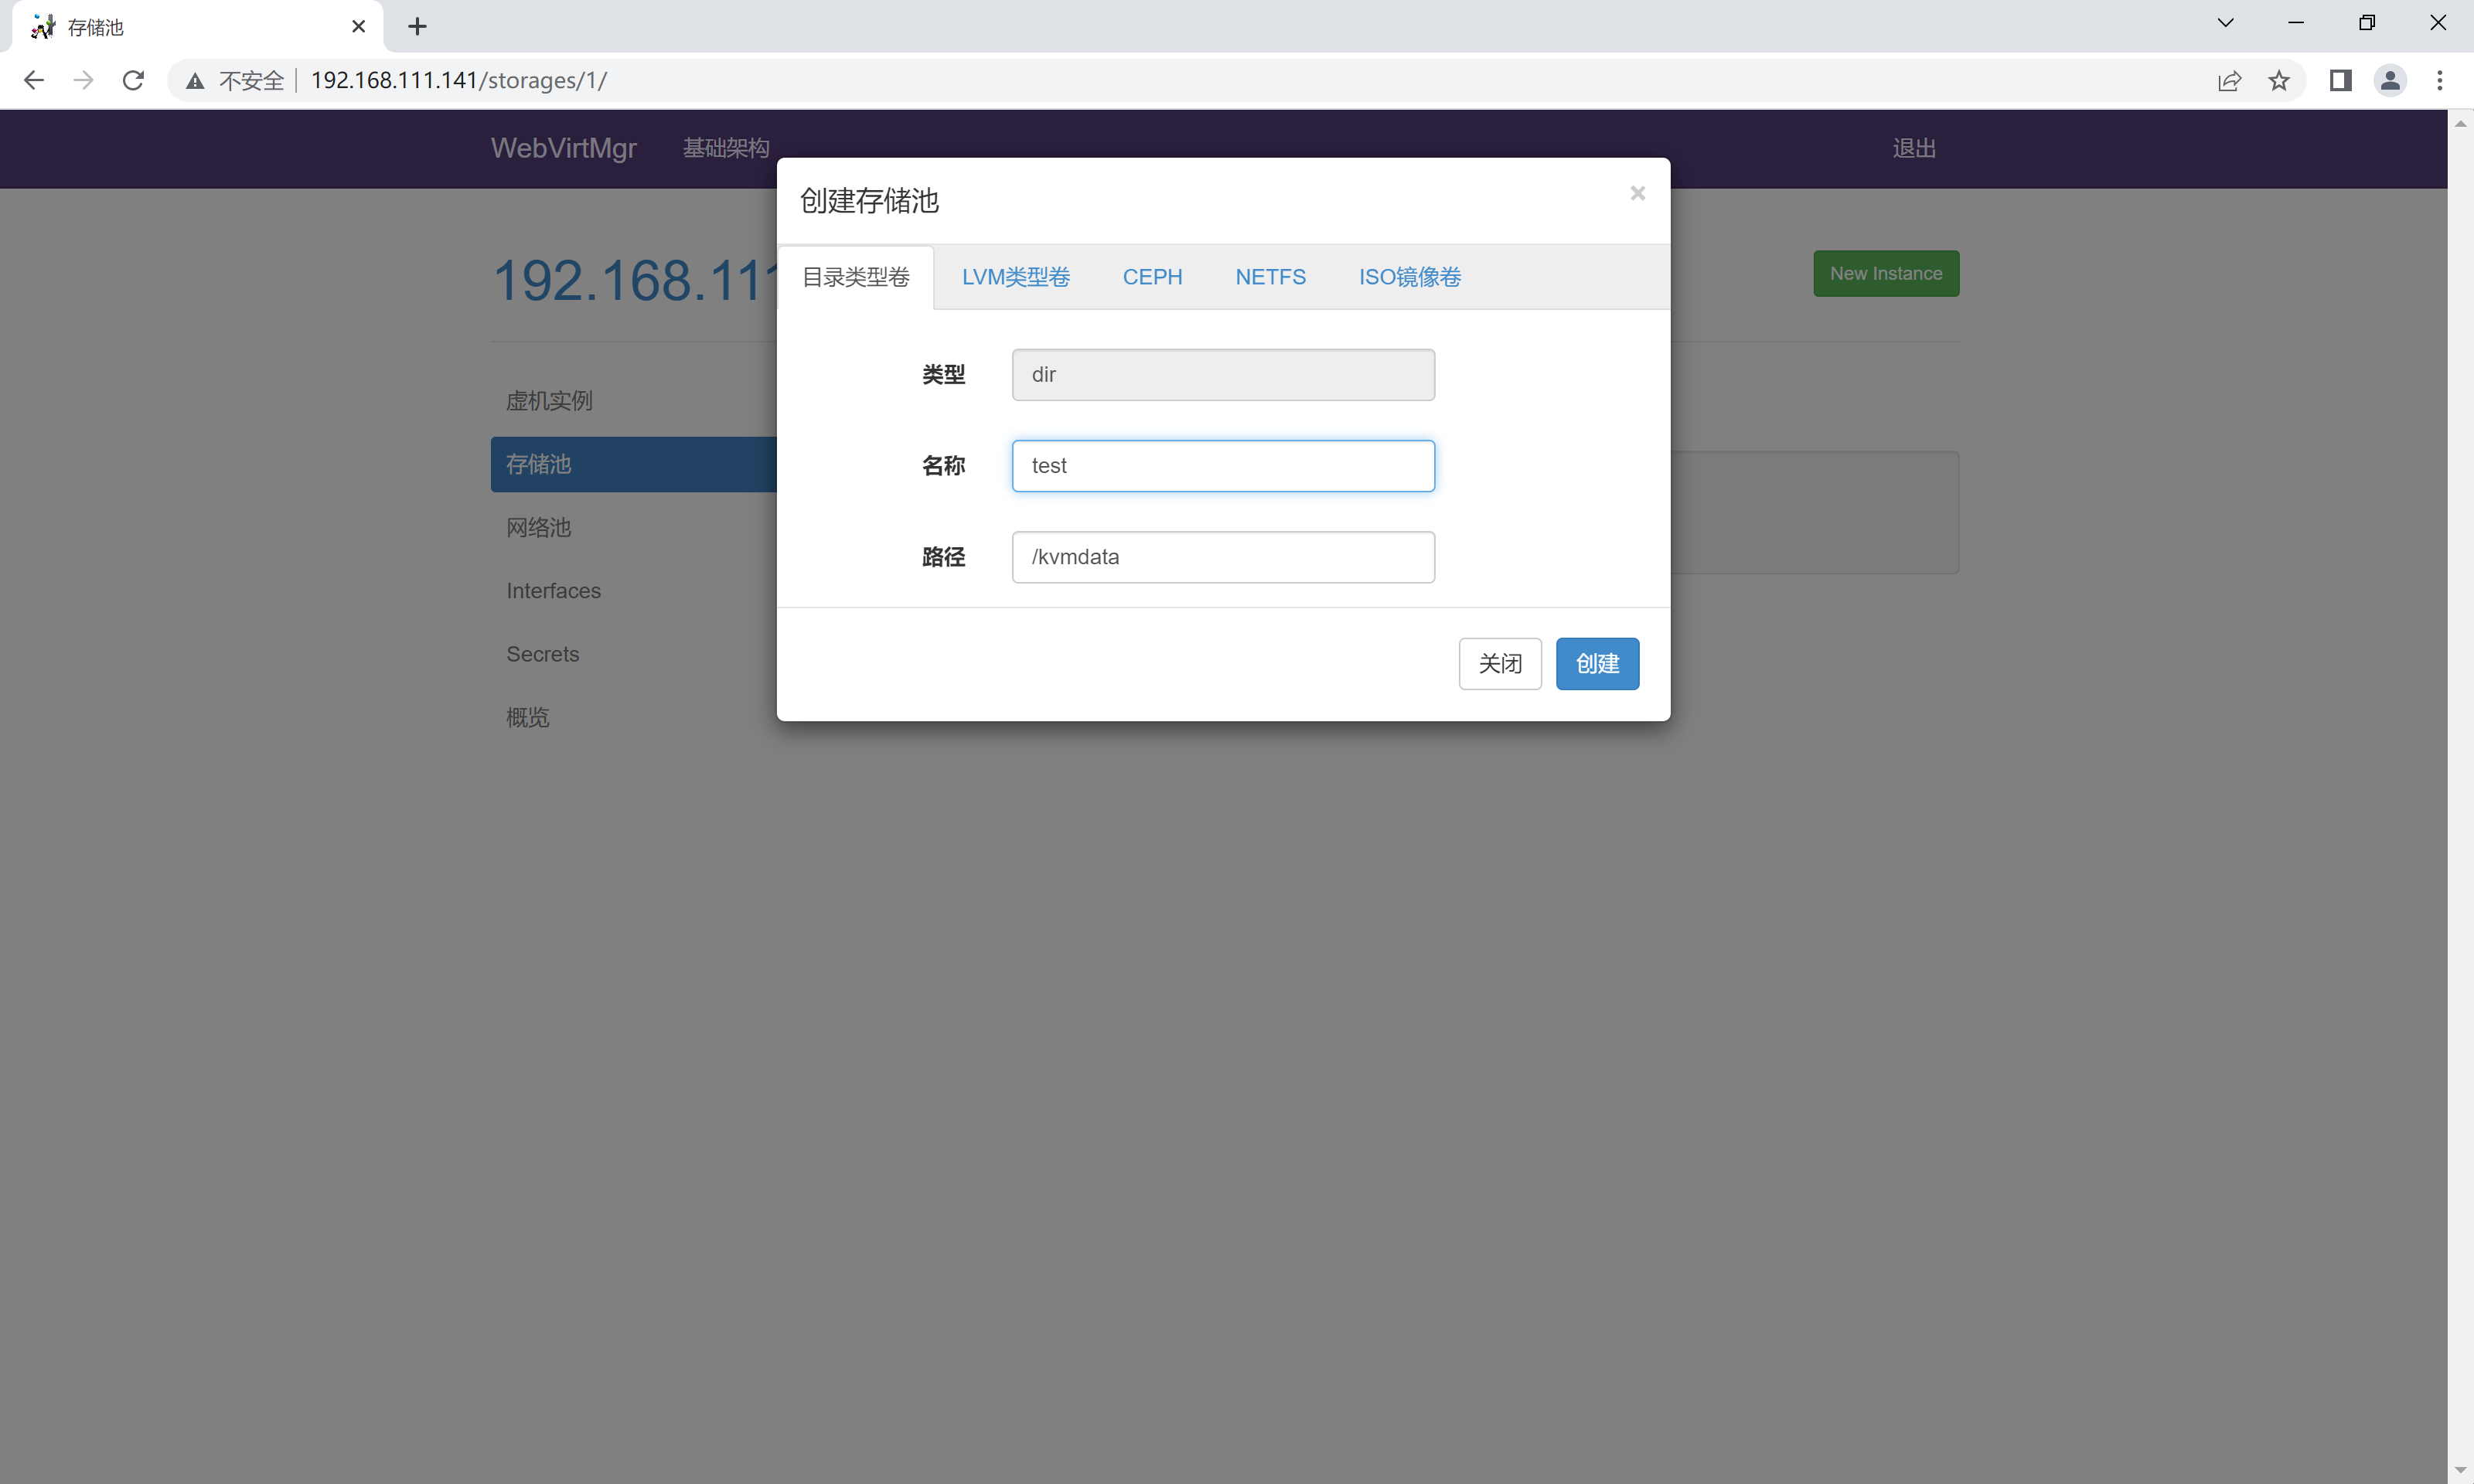Switch to the CEPH tab
The image size is (2474, 1484).
(x=1152, y=277)
